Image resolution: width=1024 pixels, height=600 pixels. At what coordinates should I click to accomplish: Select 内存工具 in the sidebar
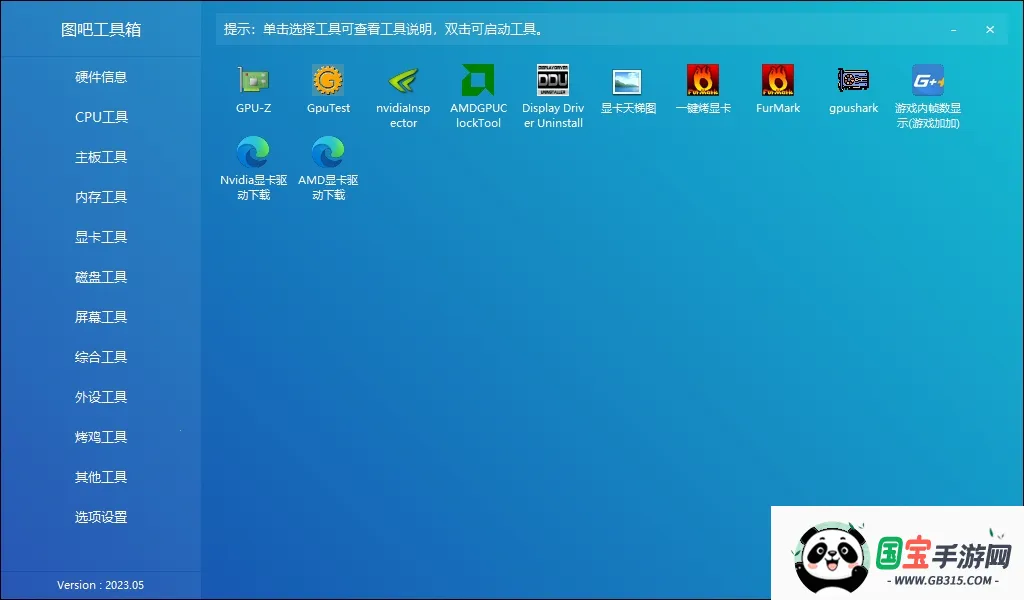click(x=100, y=197)
